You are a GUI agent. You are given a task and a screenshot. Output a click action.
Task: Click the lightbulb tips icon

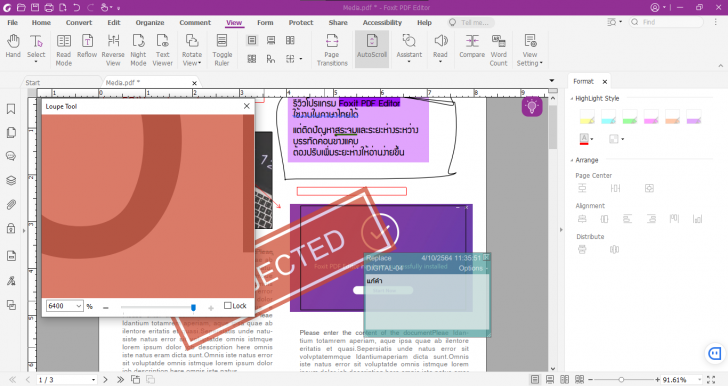[x=532, y=106]
